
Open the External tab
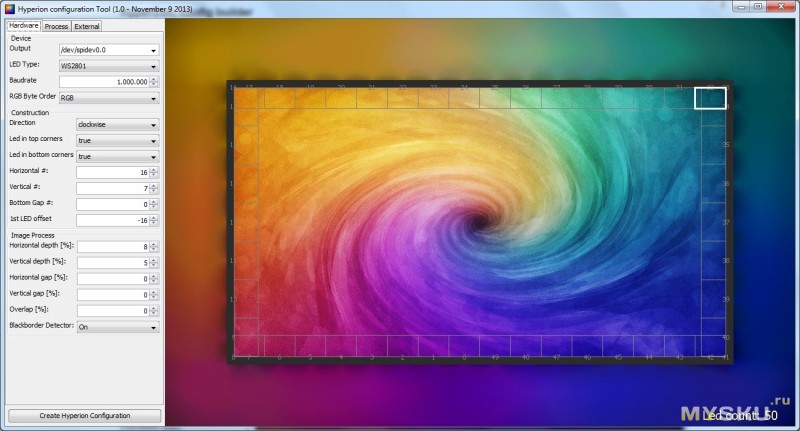pyautogui.click(x=87, y=26)
